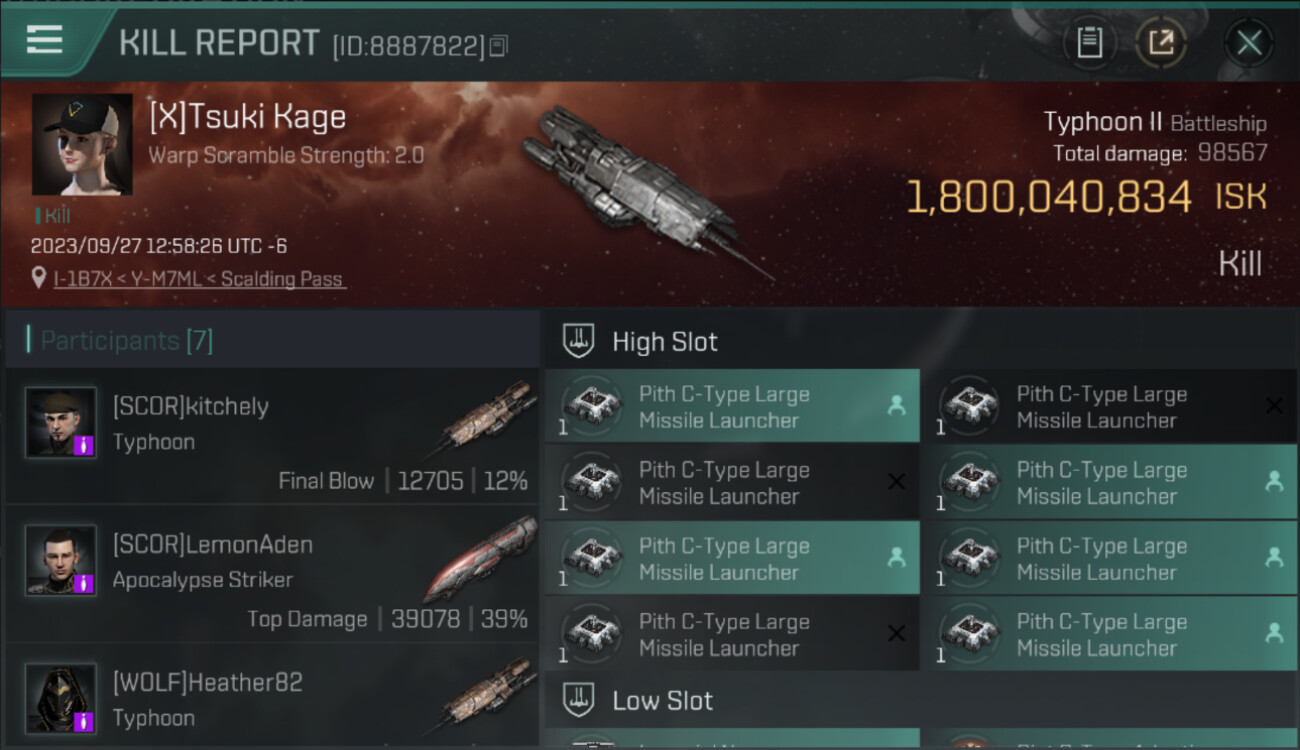Select the High Slot section icon
The height and width of the screenshot is (750, 1300).
[579, 341]
